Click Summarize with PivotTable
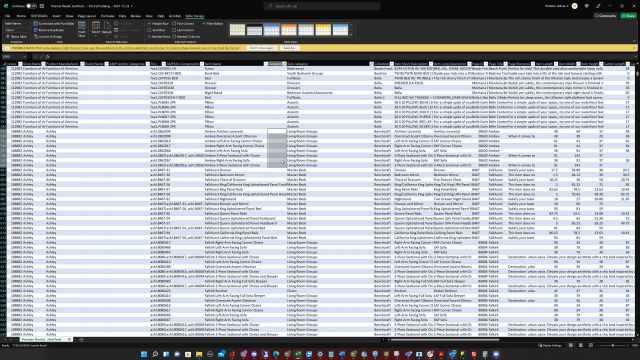The width and height of the screenshot is (640, 360). (53, 24)
